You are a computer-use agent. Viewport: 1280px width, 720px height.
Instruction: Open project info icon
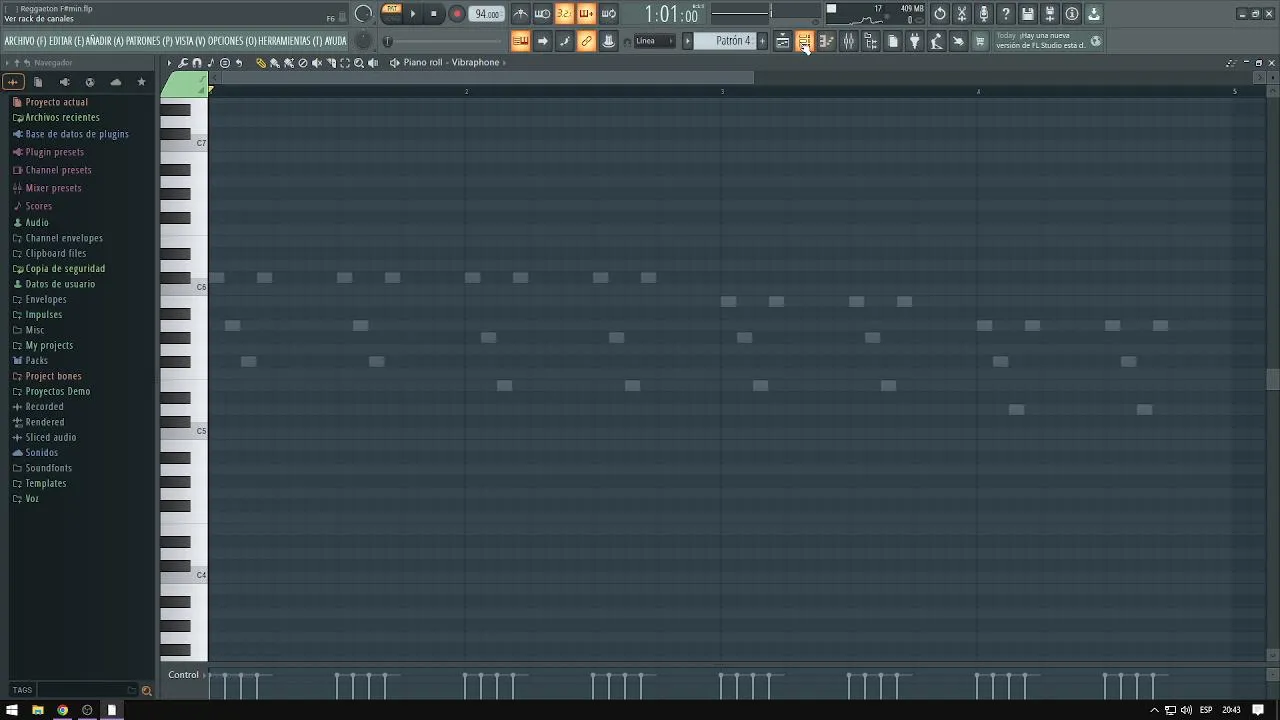pos(1072,14)
